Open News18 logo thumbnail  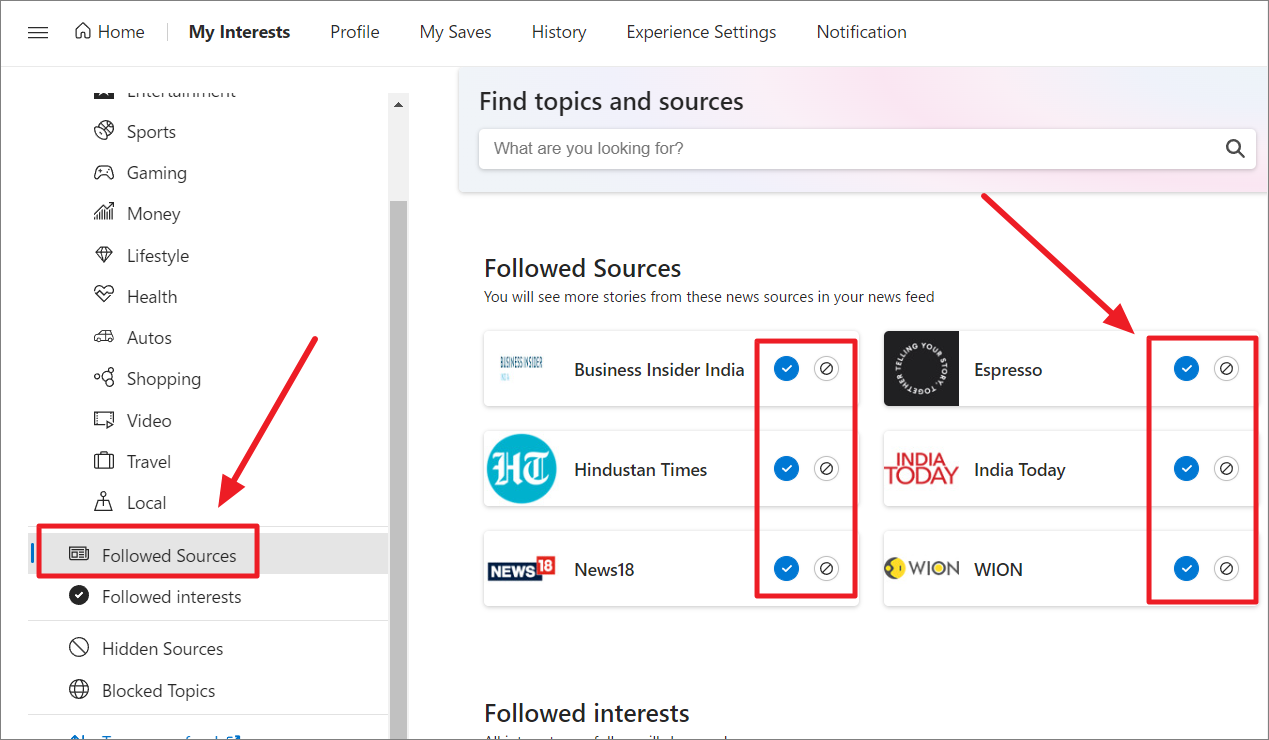click(521, 569)
